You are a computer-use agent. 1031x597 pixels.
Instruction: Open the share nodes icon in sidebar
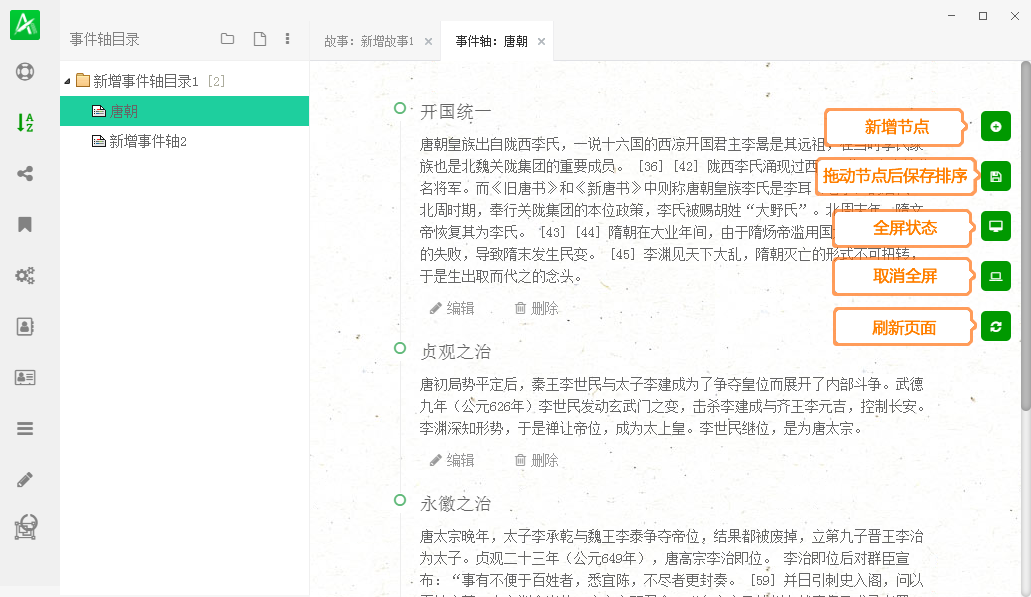(25, 174)
